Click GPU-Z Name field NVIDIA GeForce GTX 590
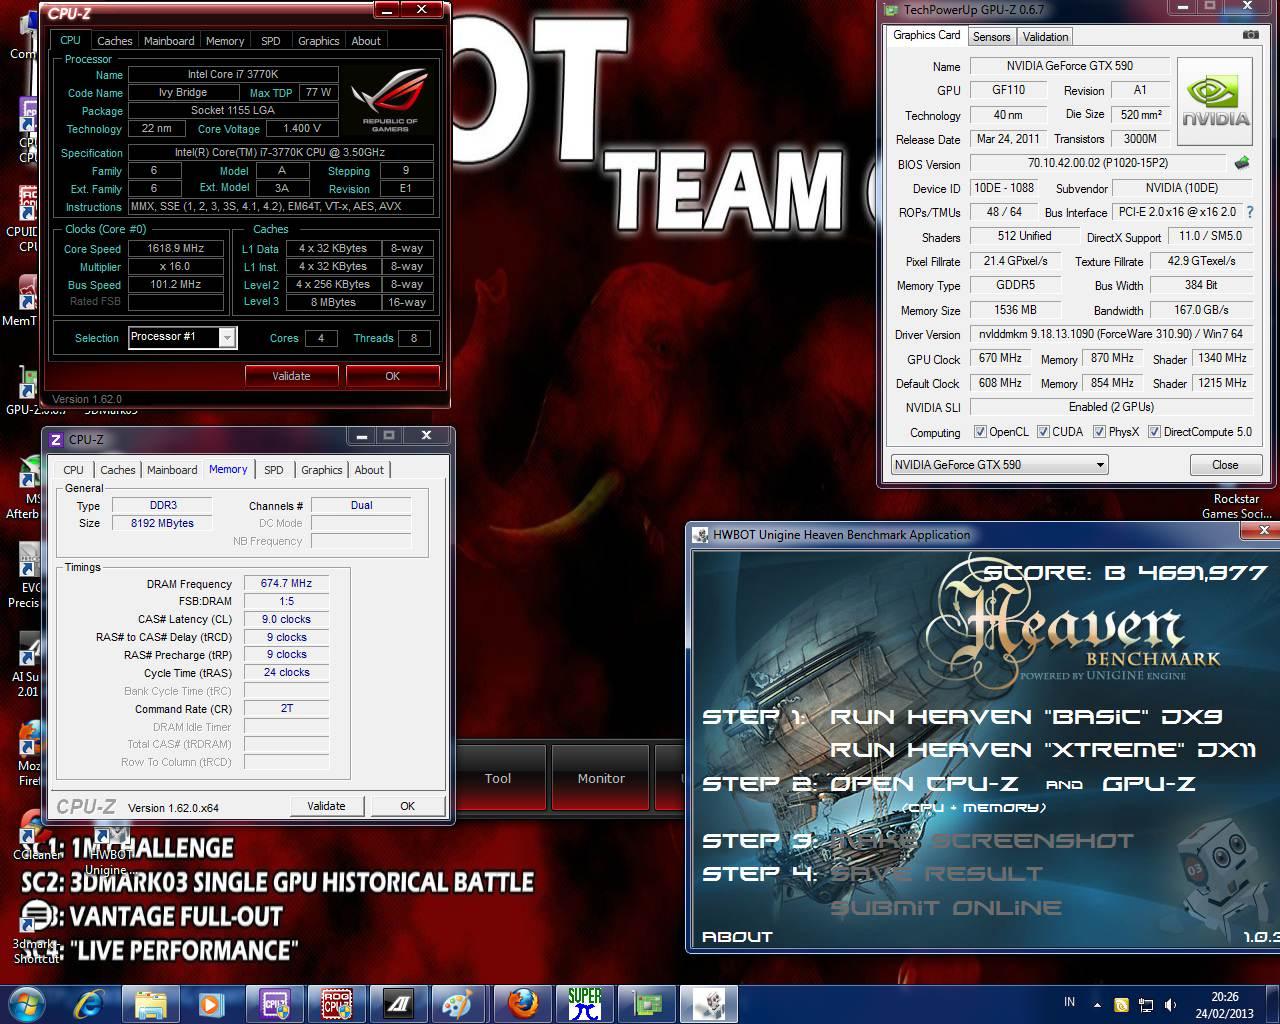Image resolution: width=1280 pixels, height=1024 pixels. pos(1069,66)
